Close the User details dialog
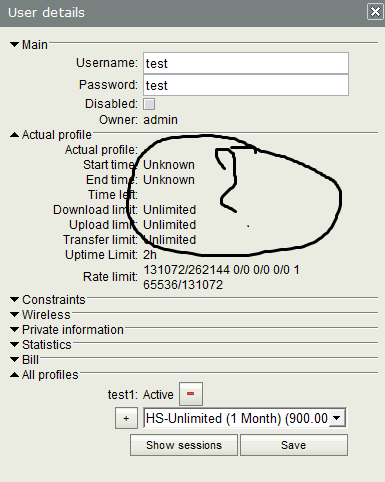 coord(375,12)
